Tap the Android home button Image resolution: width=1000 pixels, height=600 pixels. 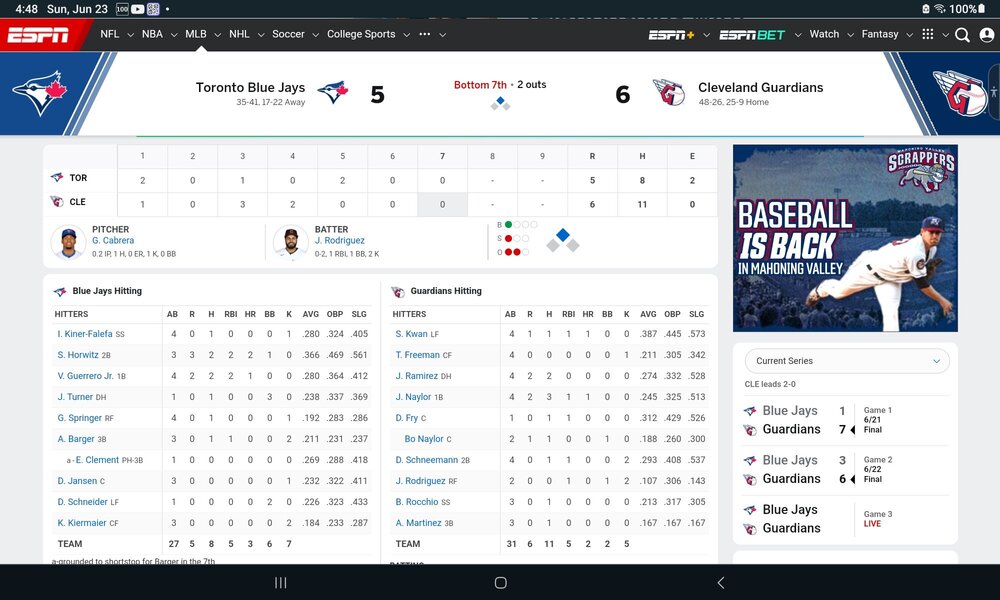501,583
